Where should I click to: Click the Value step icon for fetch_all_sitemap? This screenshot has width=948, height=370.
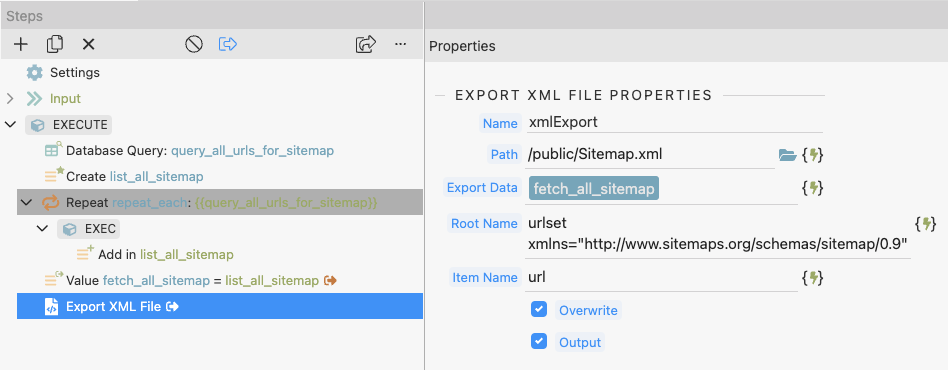click(54, 280)
